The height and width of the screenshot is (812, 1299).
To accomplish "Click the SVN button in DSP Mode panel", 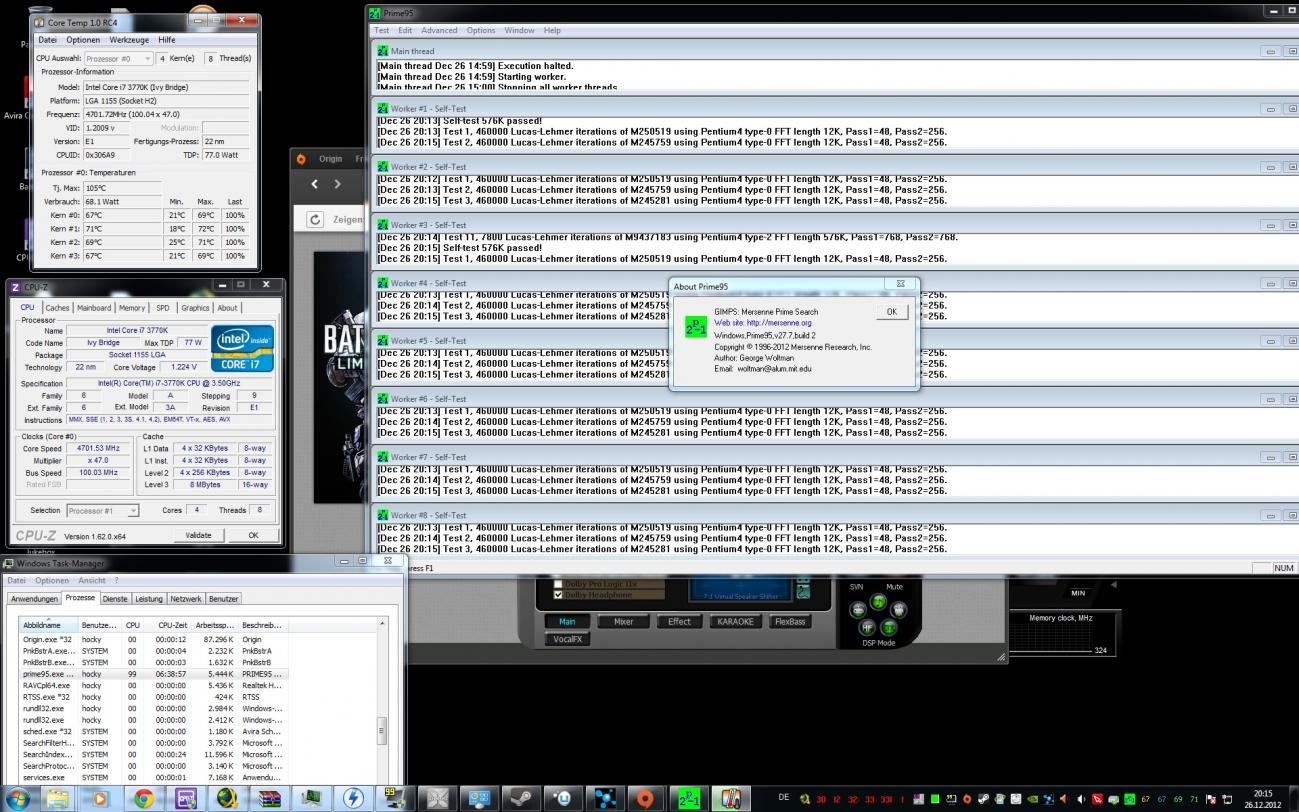I will click(x=858, y=609).
